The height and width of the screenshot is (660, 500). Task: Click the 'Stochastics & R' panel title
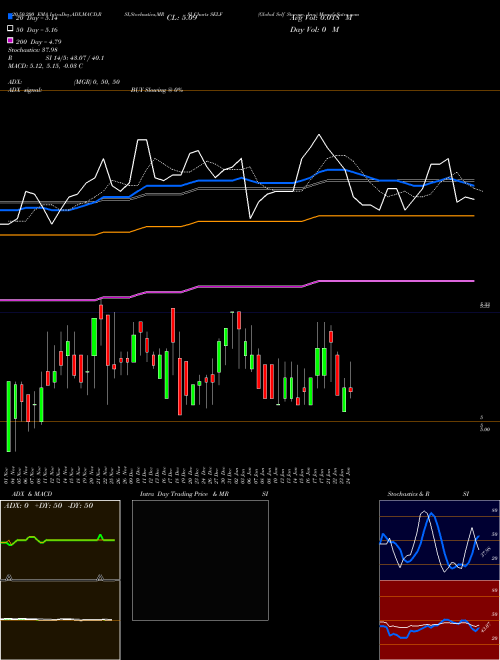(408, 494)
